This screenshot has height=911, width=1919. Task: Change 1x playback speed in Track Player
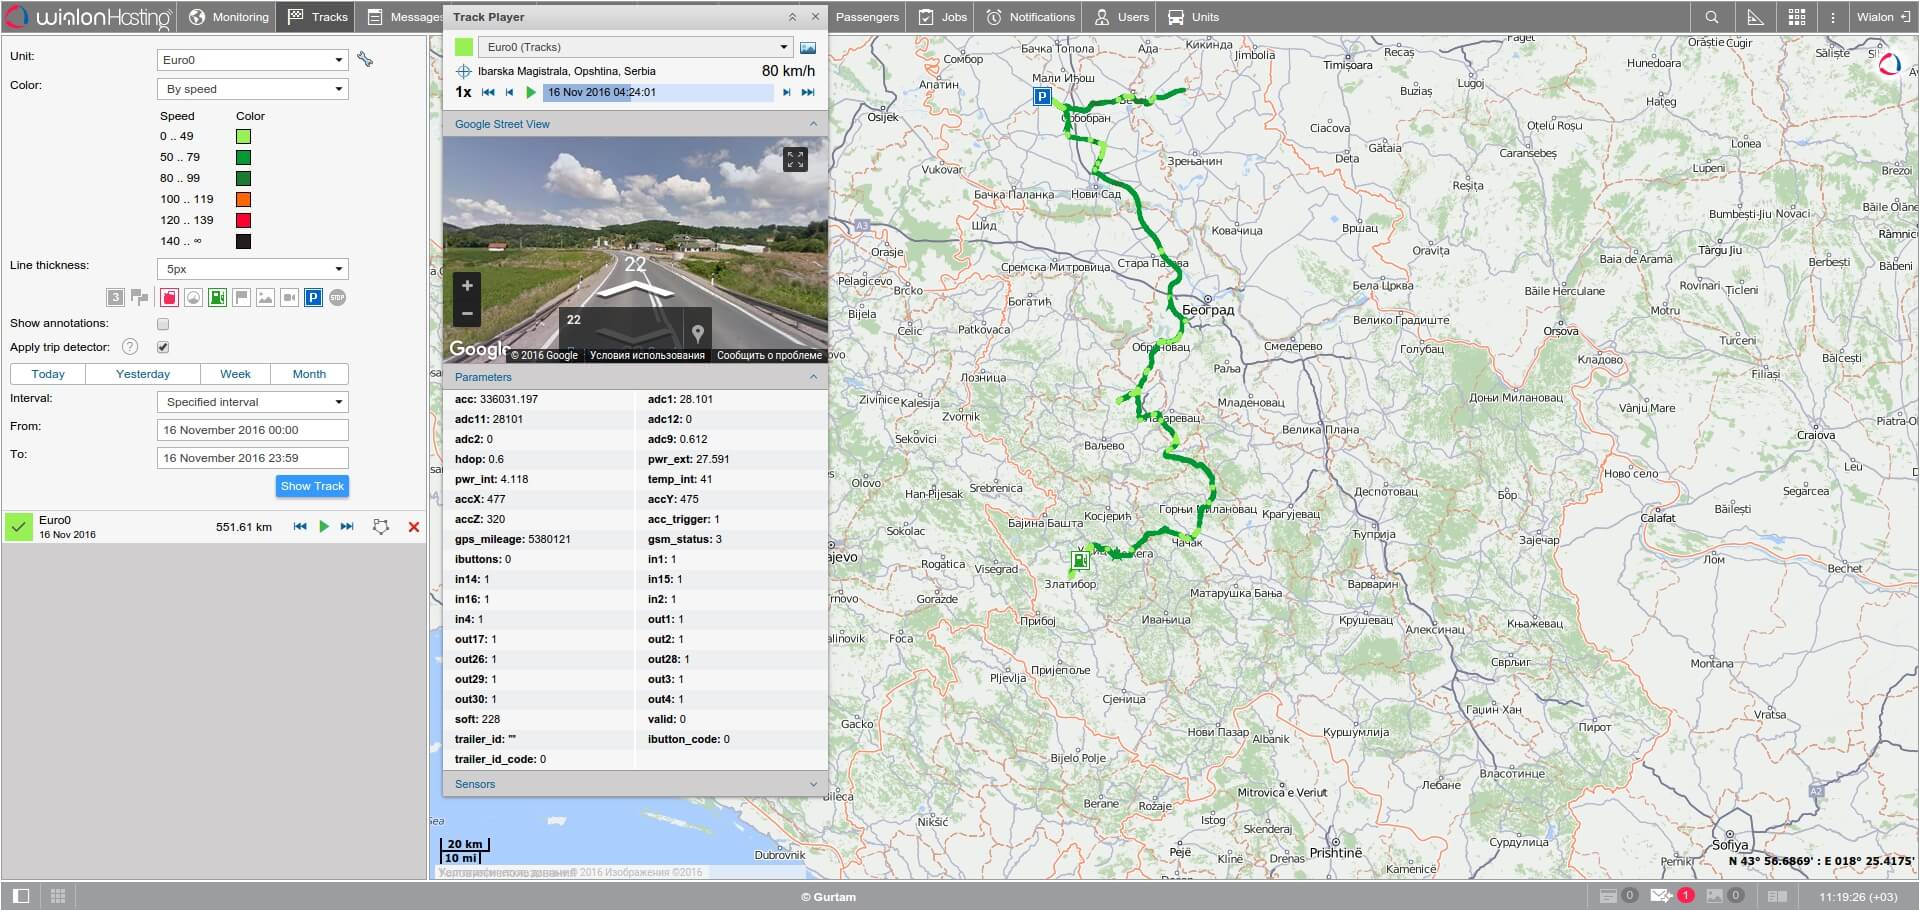point(463,92)
